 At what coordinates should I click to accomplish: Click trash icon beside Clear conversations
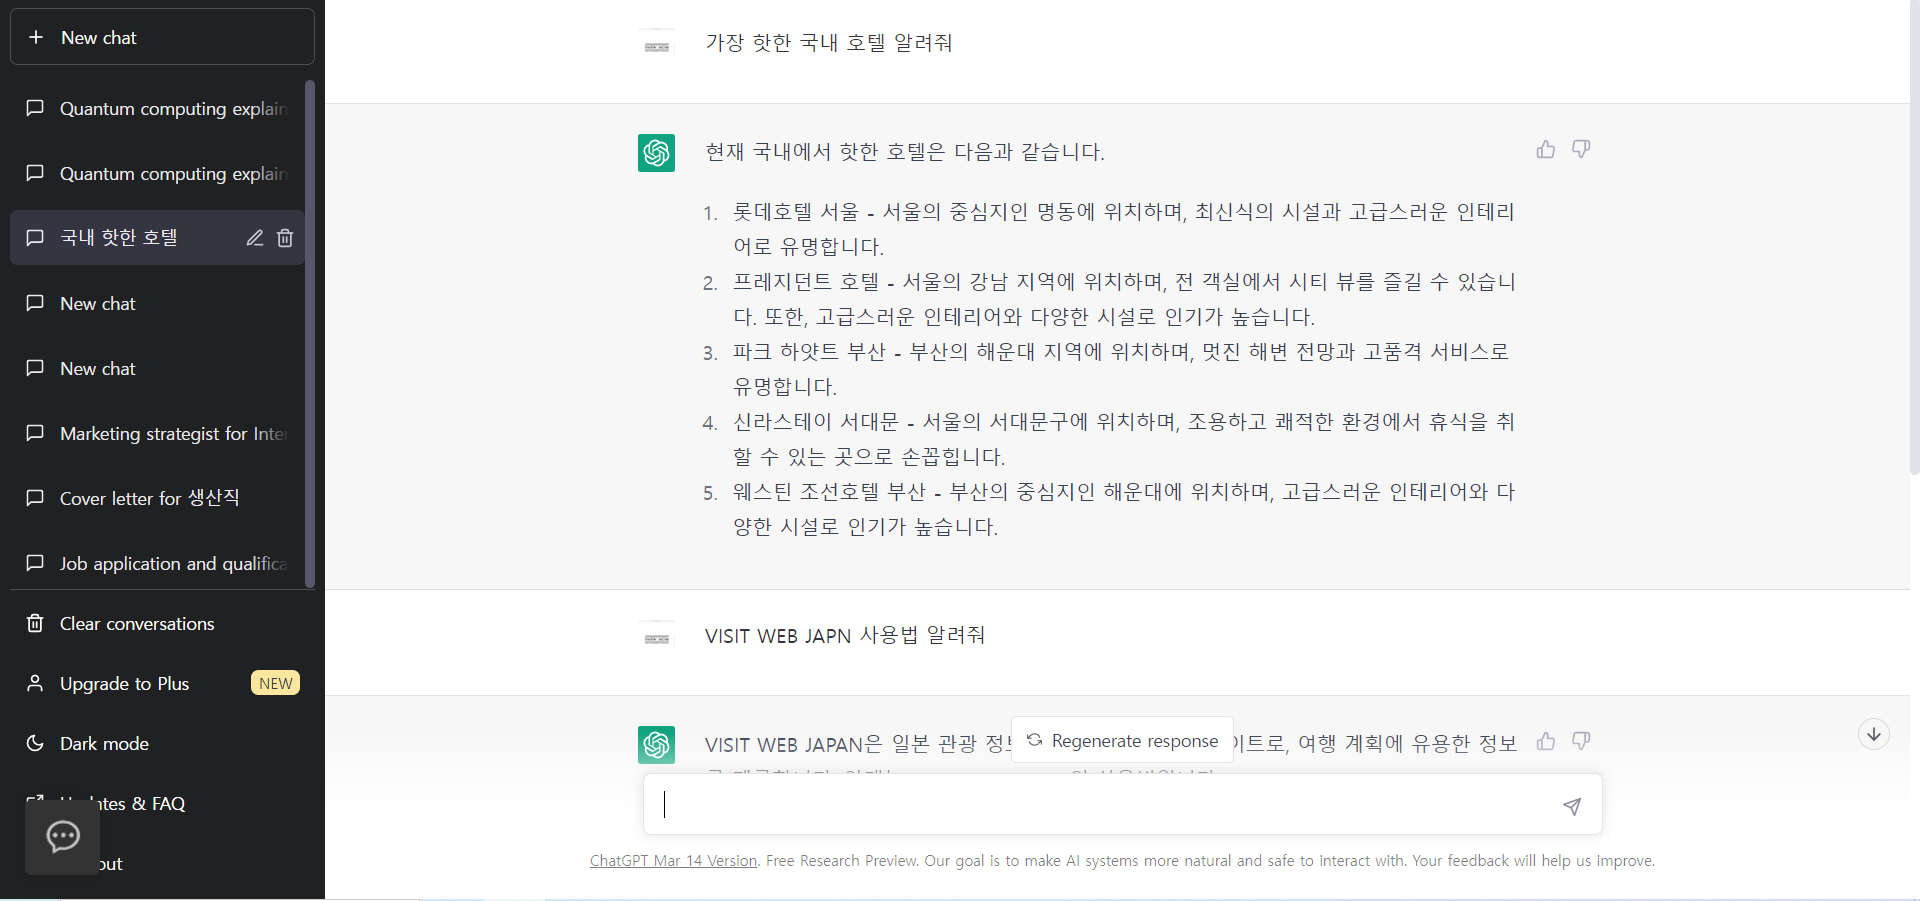pyautogui.click(x=35, y=623)
